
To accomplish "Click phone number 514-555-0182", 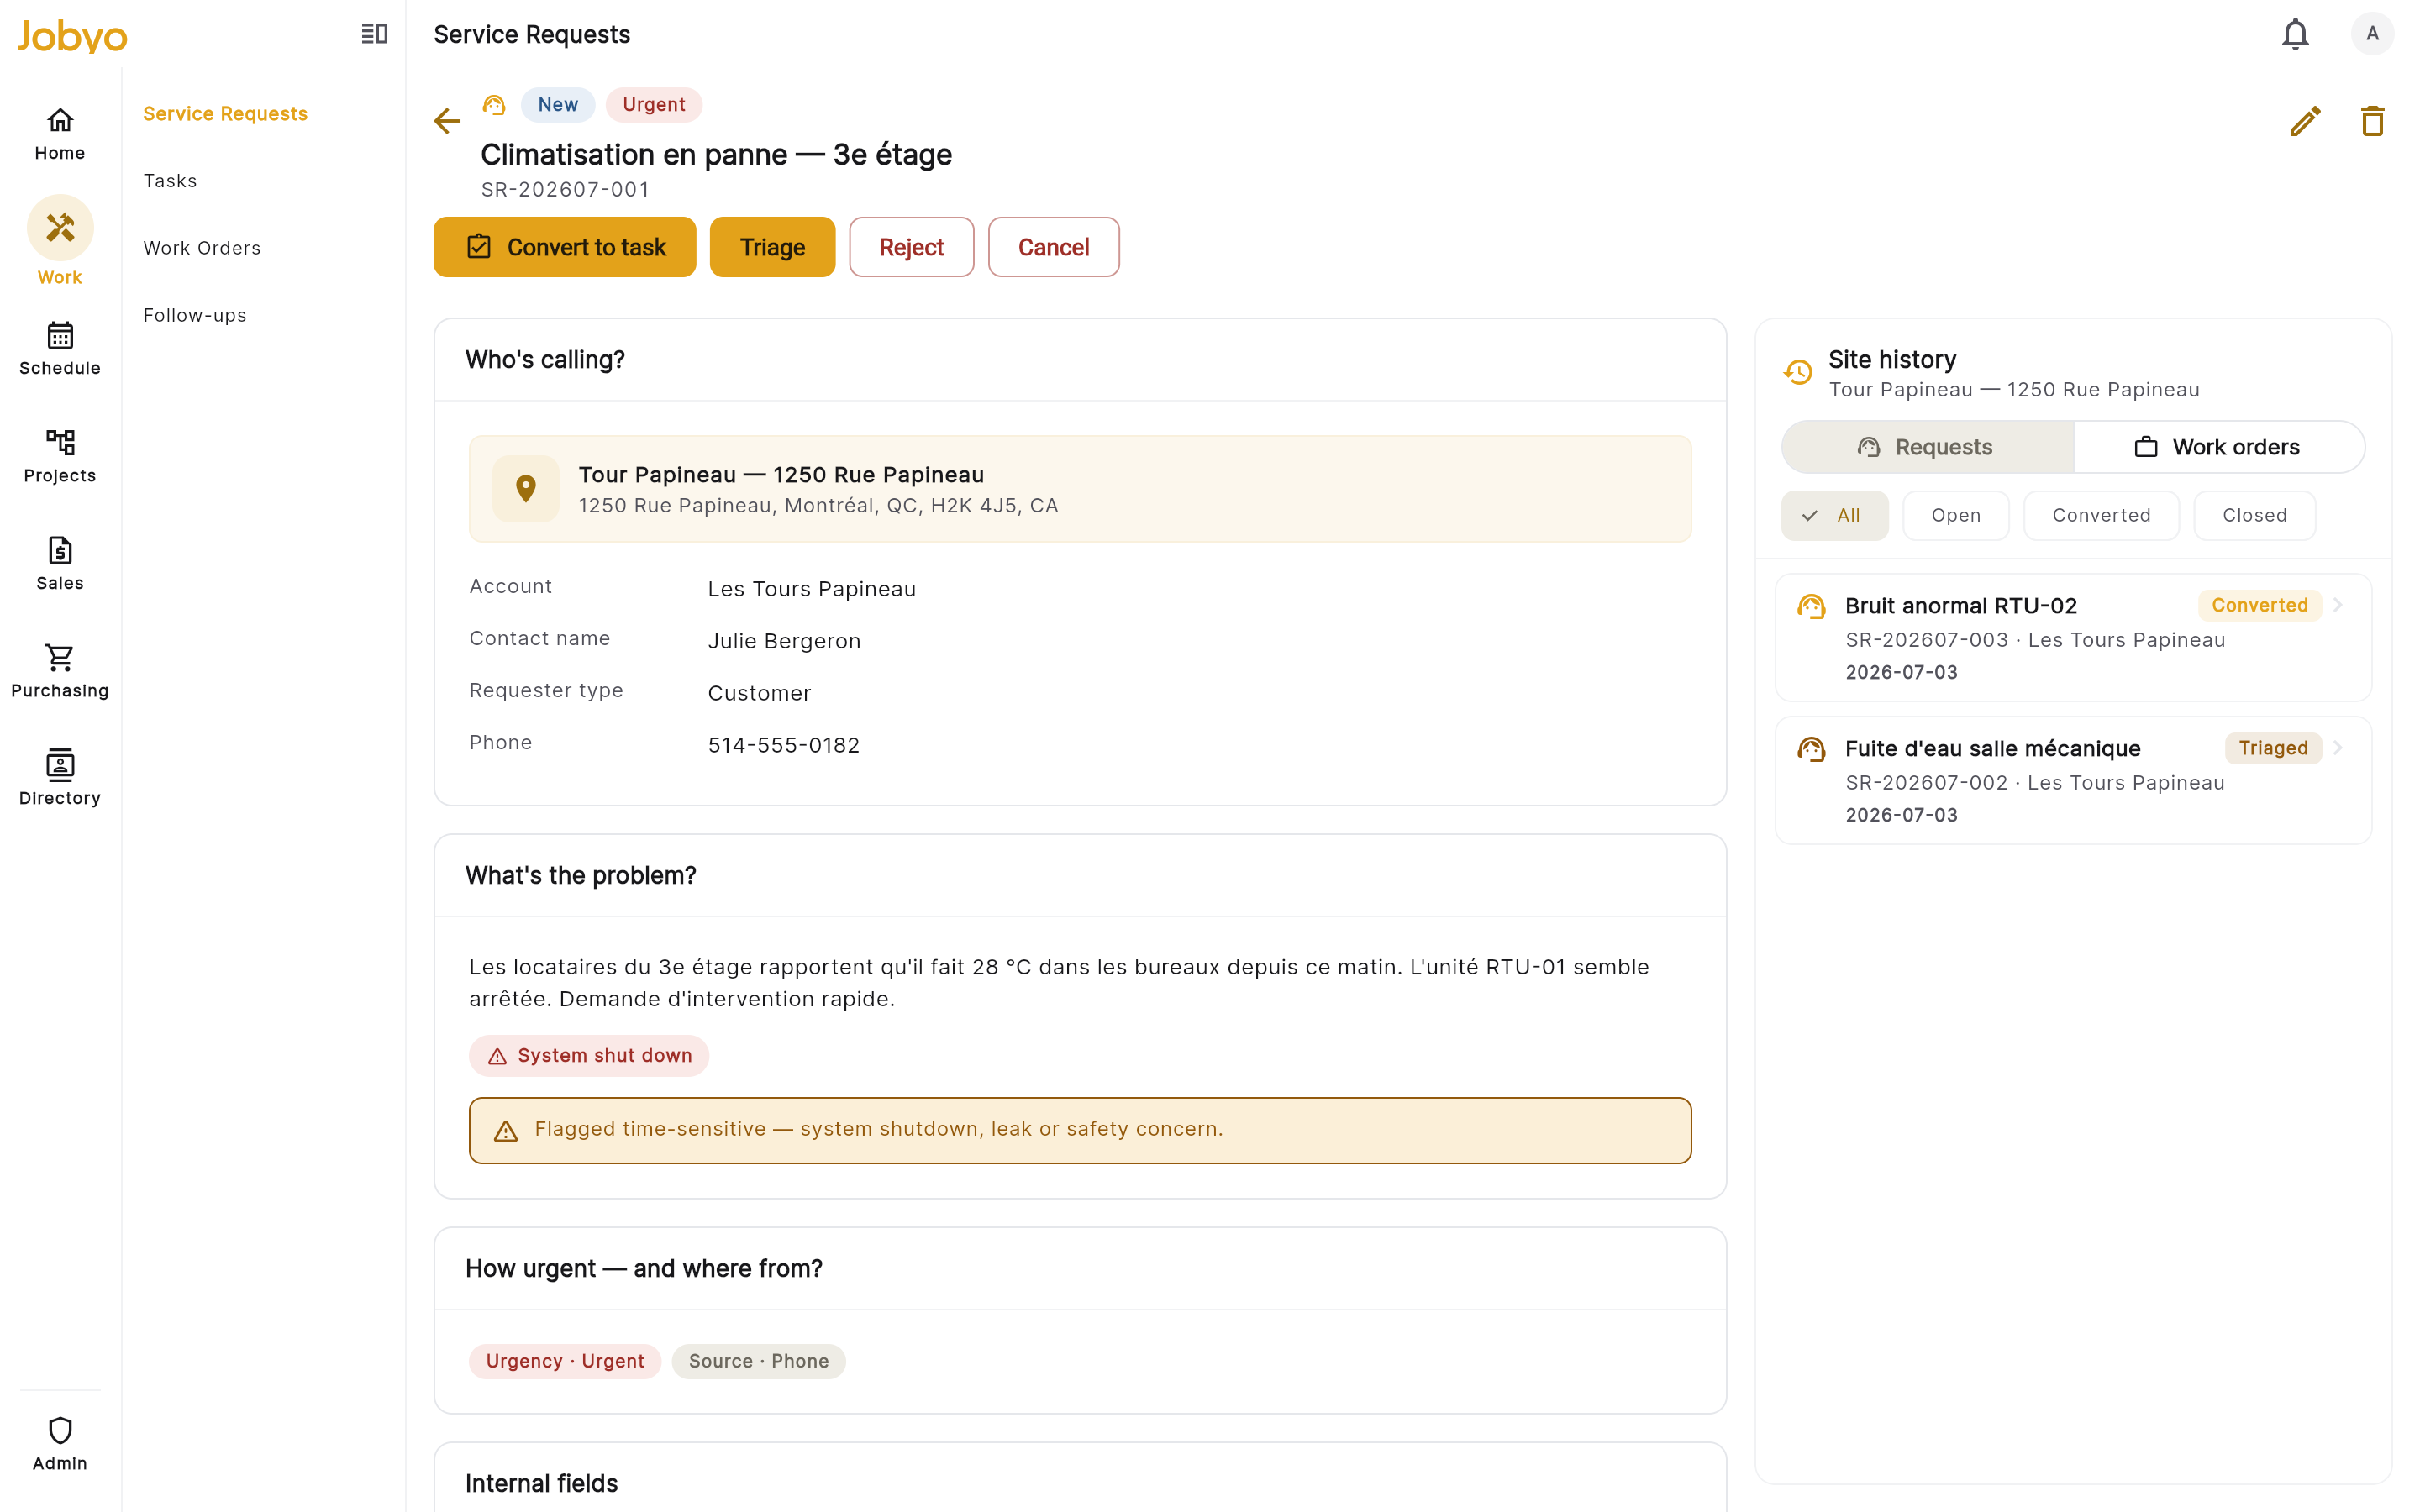I will (x=784, y=745).
